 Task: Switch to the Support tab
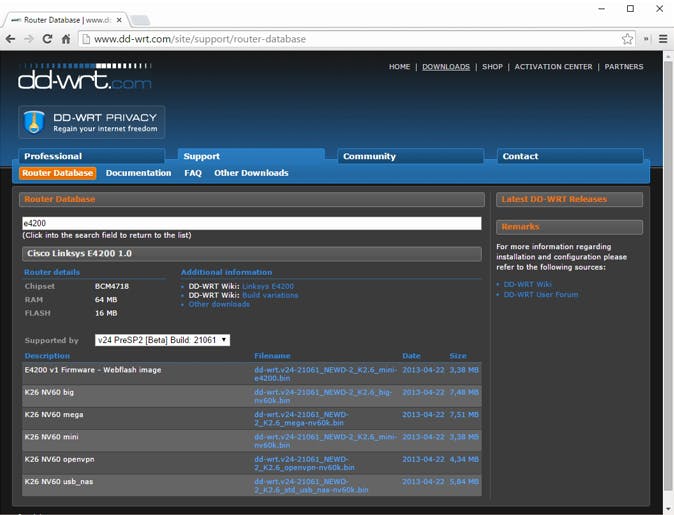pos(251,156)
